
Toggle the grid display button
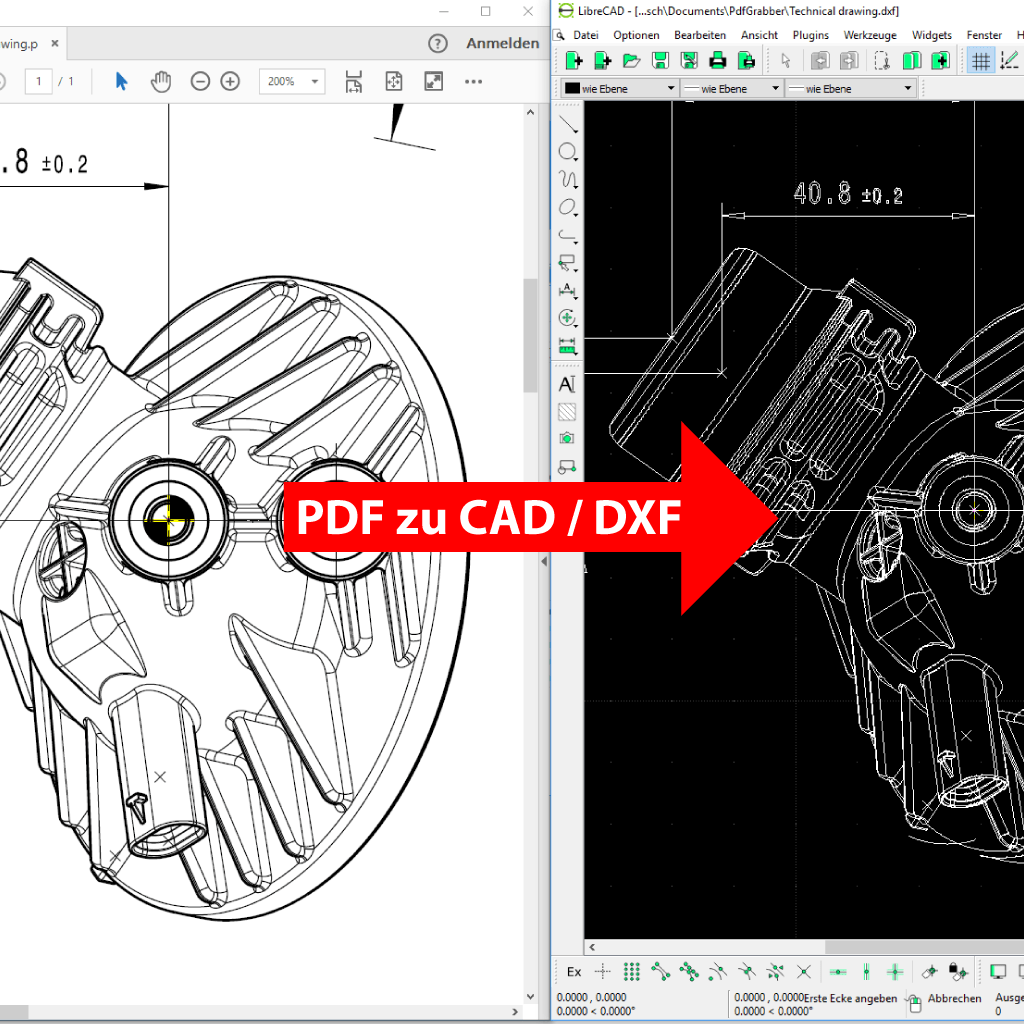[981, 61]
